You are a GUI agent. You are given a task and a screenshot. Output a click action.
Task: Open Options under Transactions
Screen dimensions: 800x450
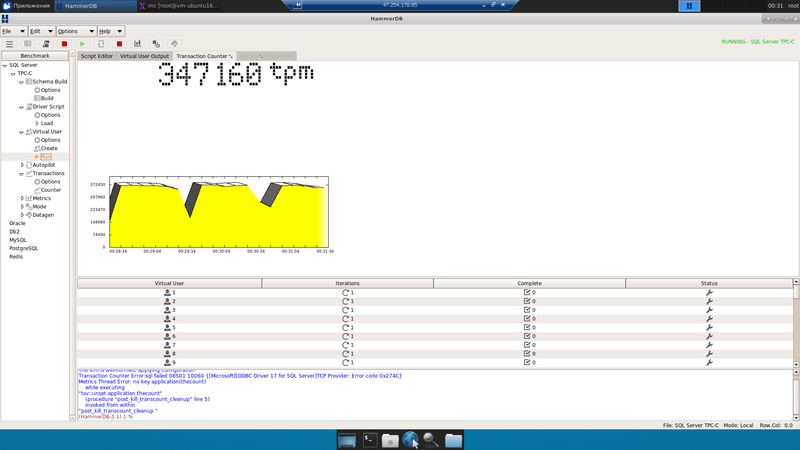(x=47, y=182)
